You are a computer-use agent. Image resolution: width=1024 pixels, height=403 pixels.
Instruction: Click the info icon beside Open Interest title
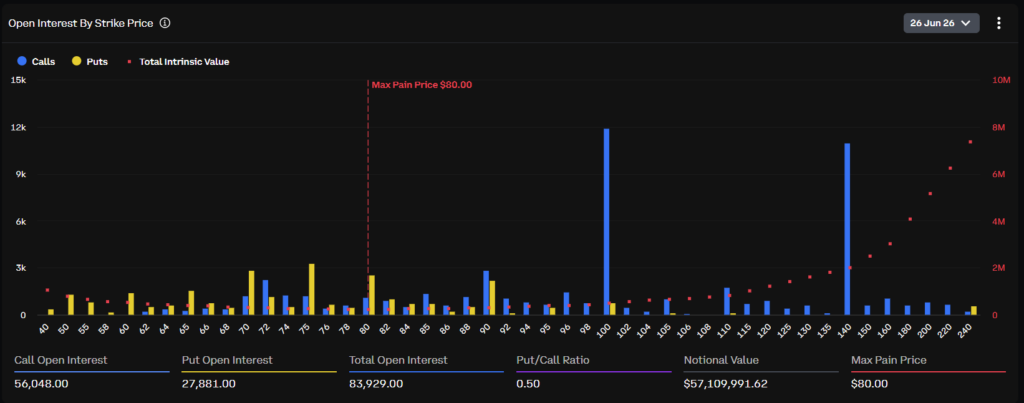click(165, 23)
